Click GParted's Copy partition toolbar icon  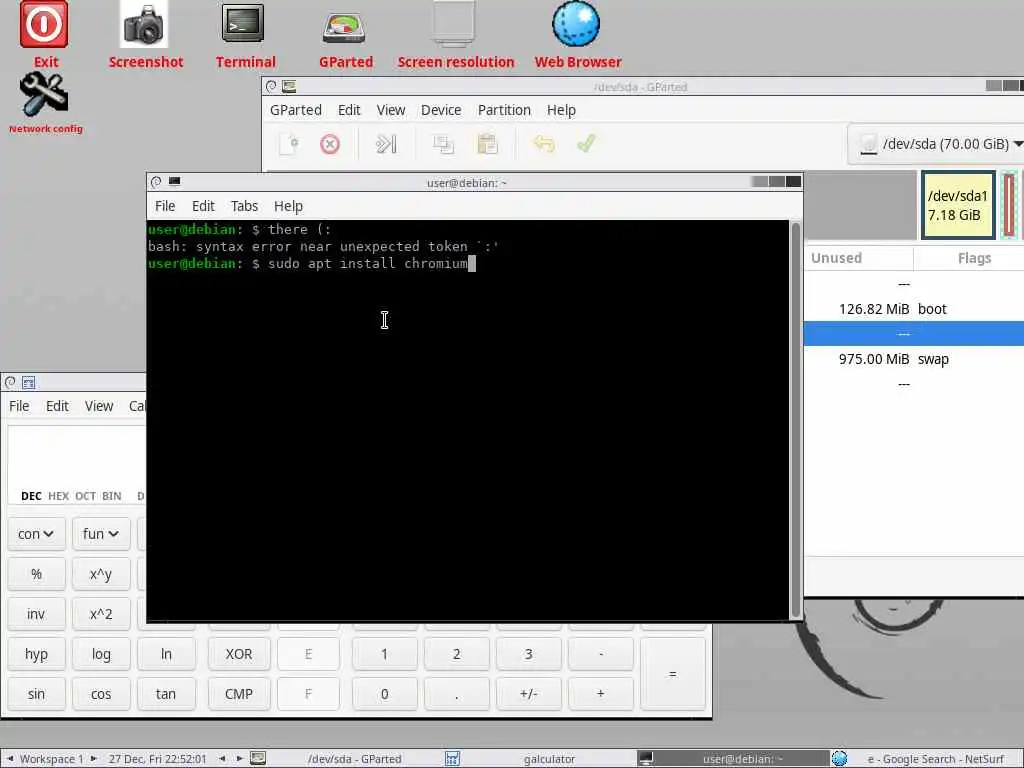(x=443, y=144)
